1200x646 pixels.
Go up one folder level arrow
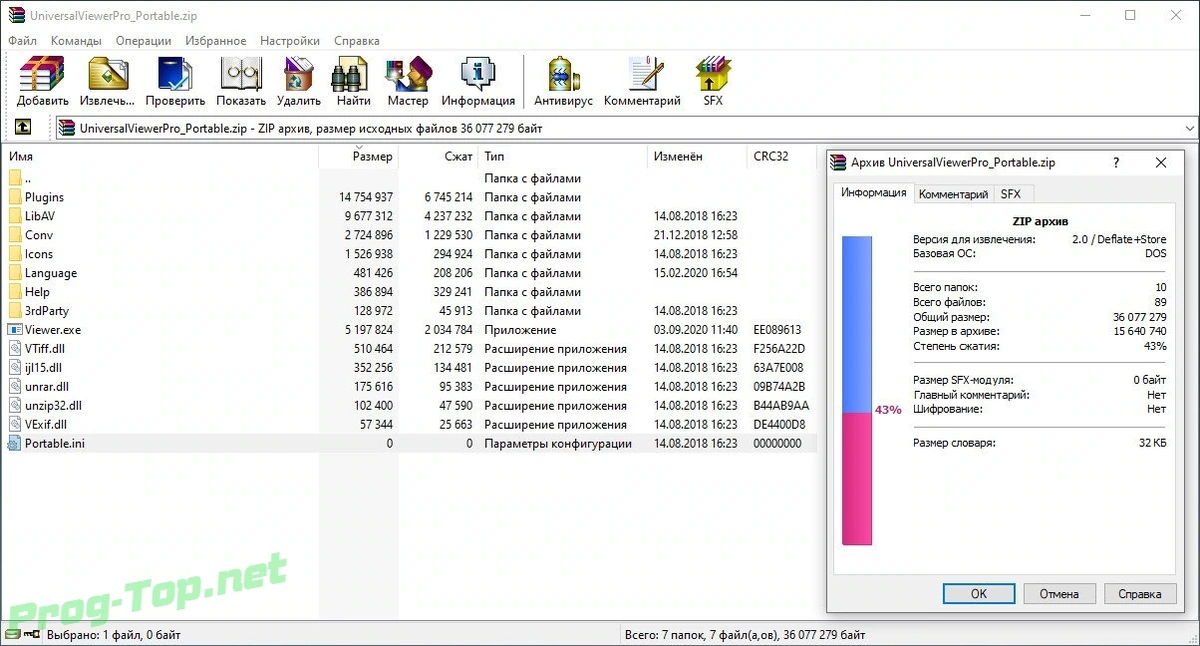22,128
